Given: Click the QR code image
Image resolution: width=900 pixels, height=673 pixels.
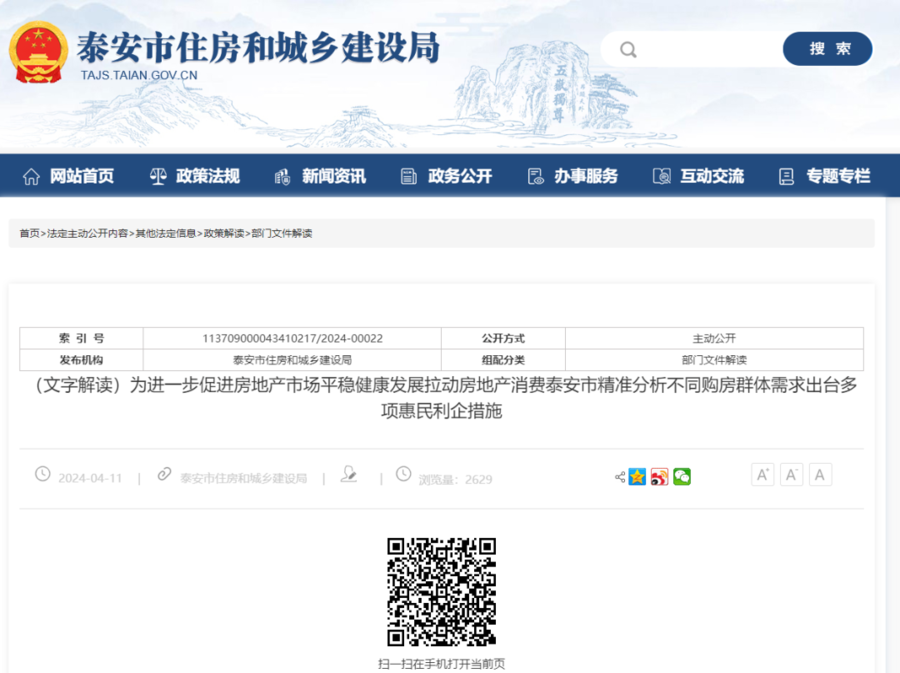Looking at the screenshot, I should click(441, 592).
